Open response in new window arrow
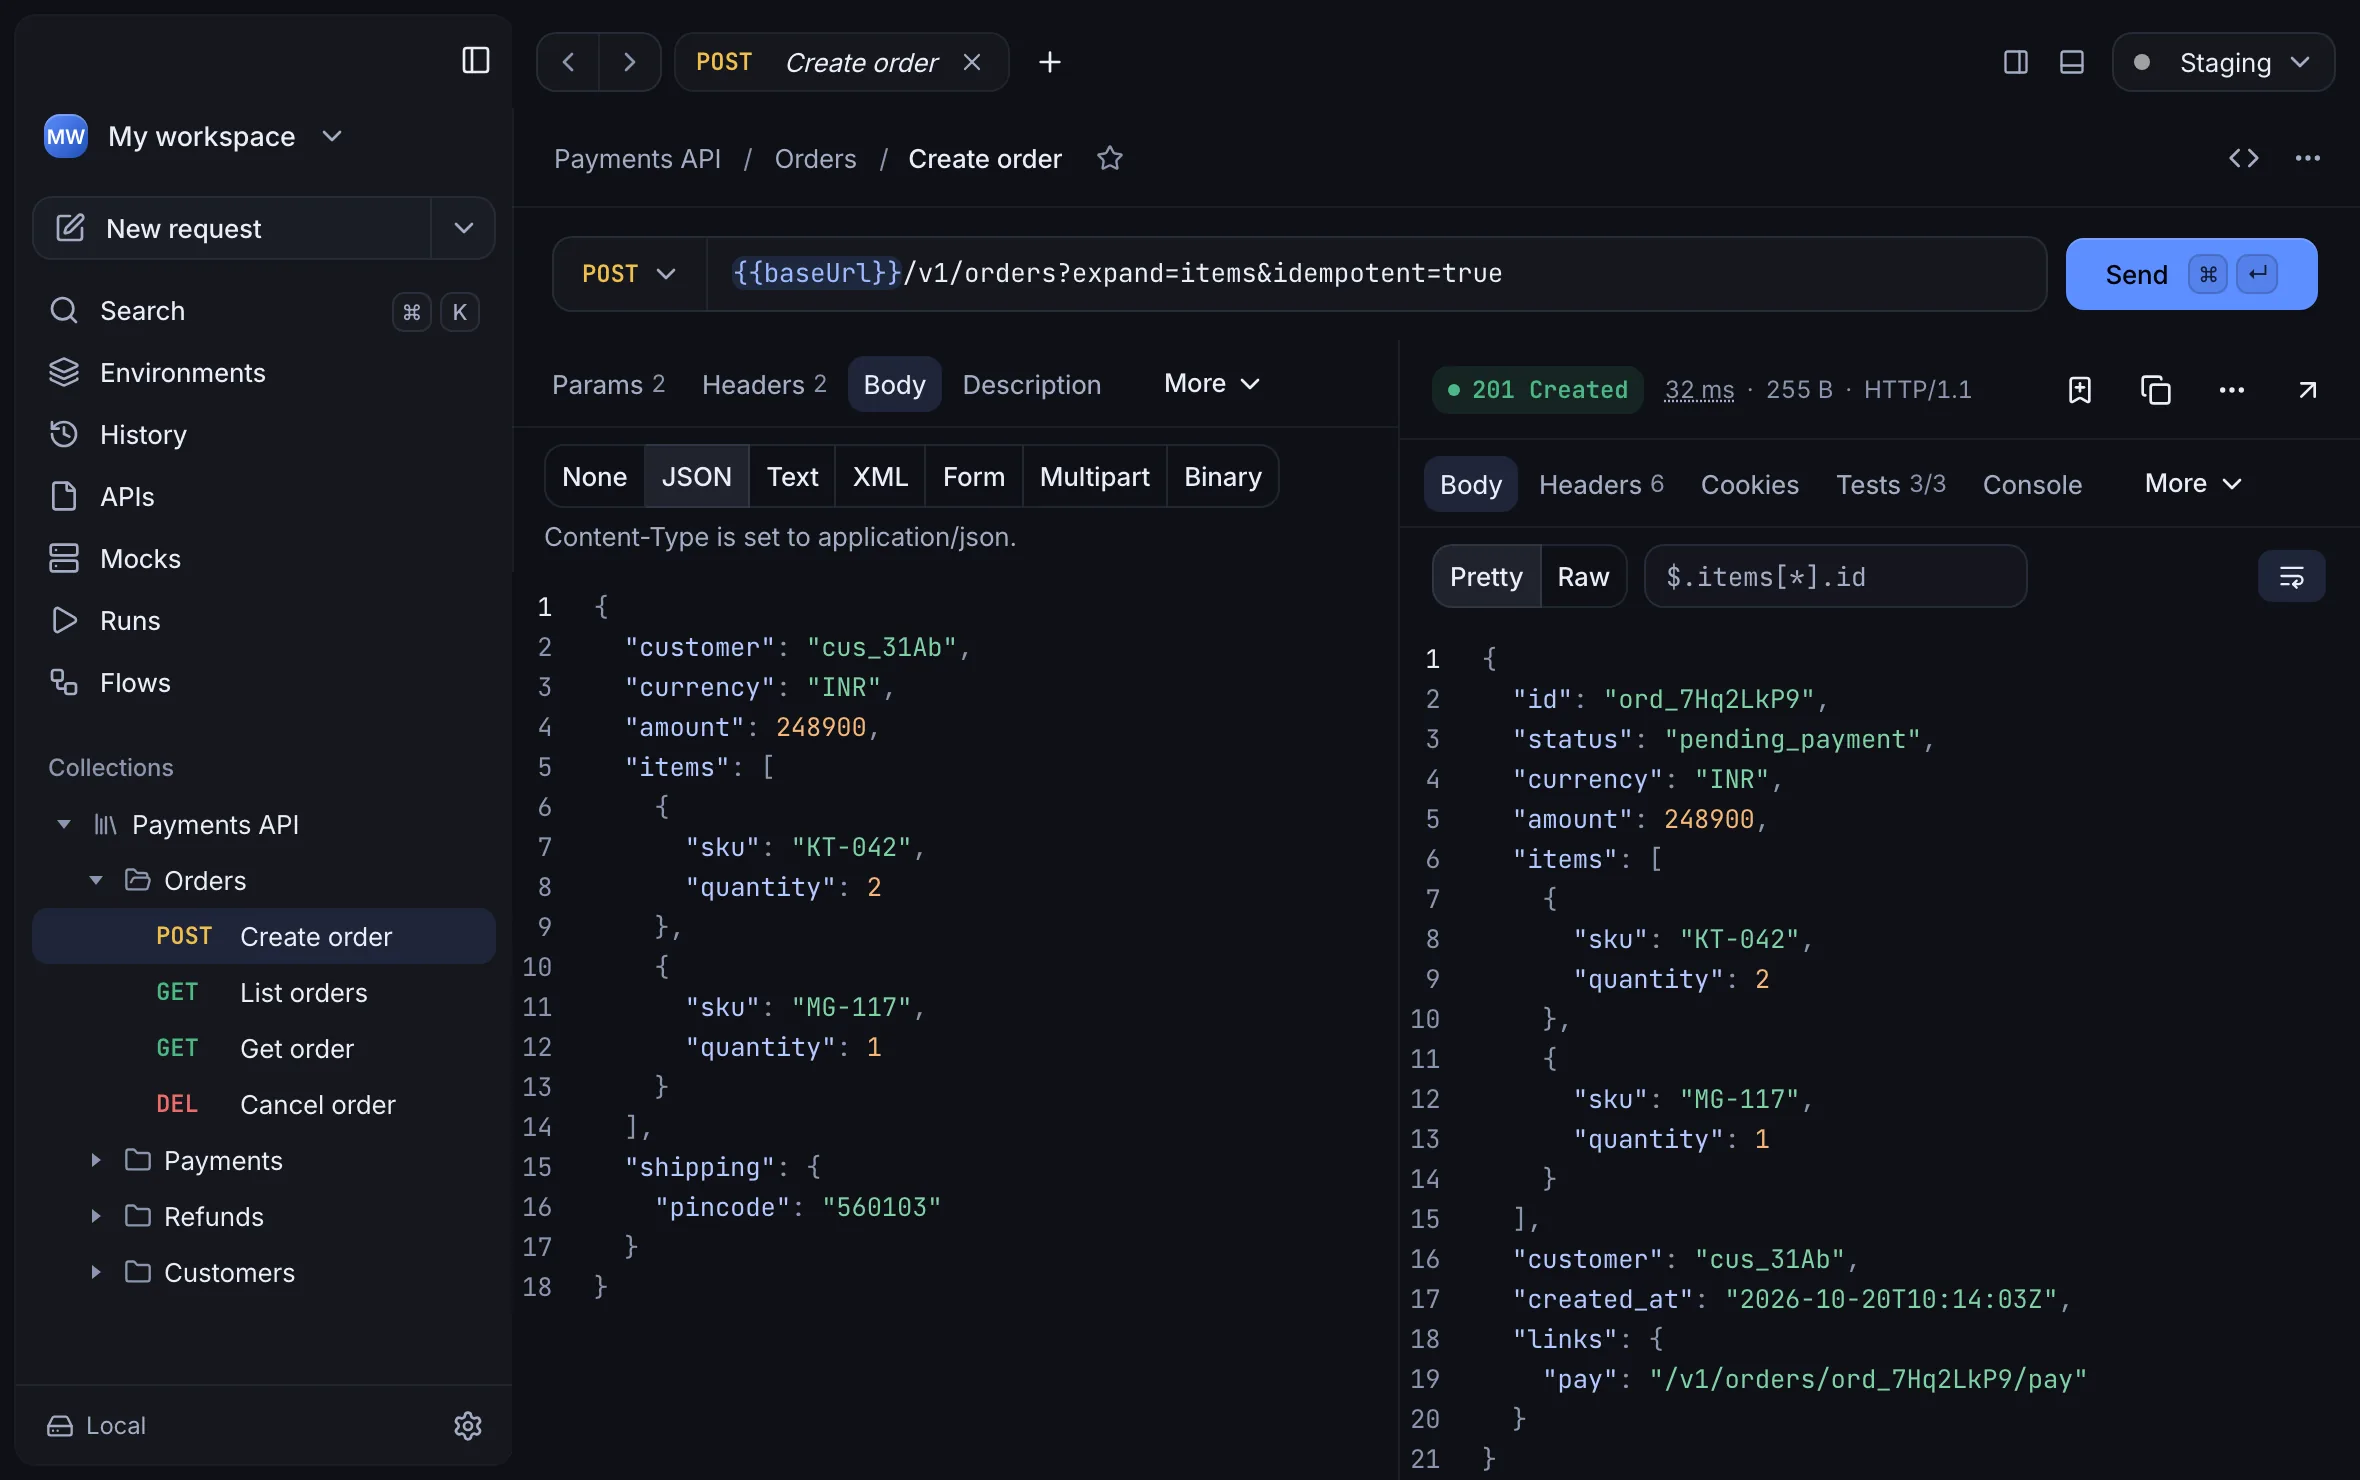The image size is (2360, 1480). tap(2308, 390)
